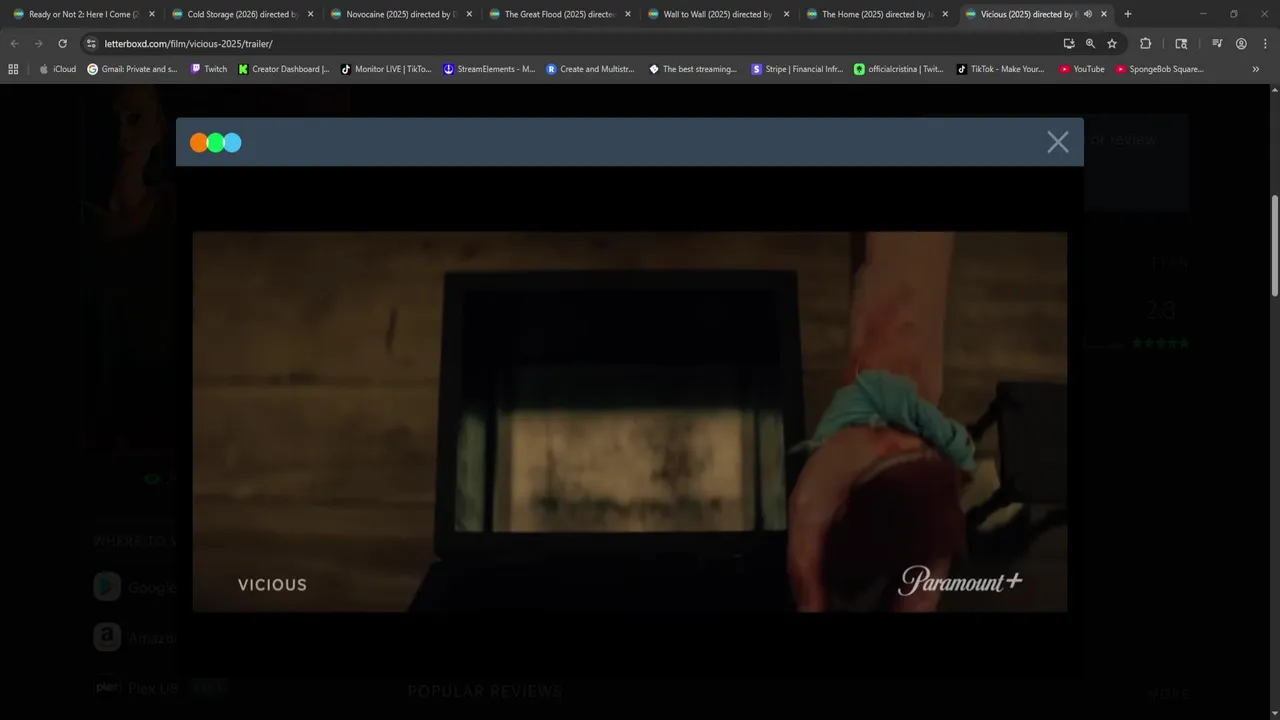Switch to the Cold Storage (2026) tab
Screen dimensions: 1280x720
click(241, 14)
